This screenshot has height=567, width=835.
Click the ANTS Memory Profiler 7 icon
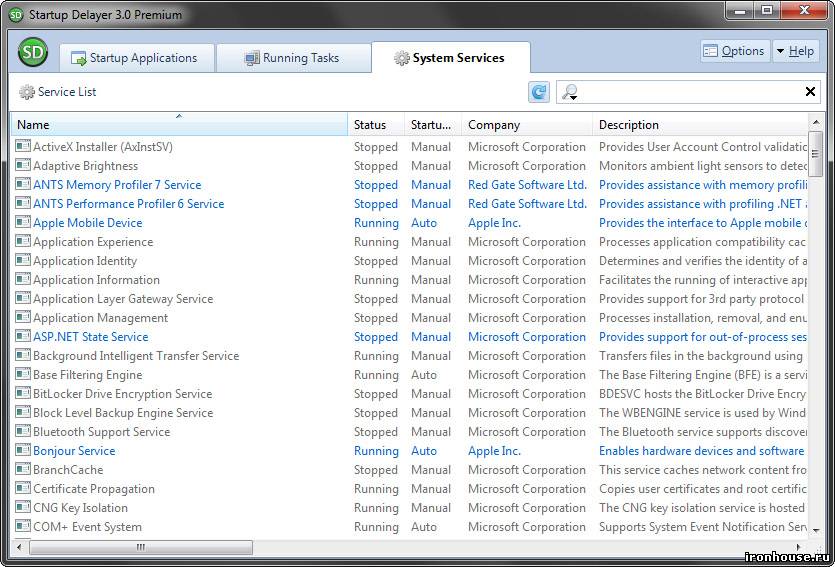point(23,184)
